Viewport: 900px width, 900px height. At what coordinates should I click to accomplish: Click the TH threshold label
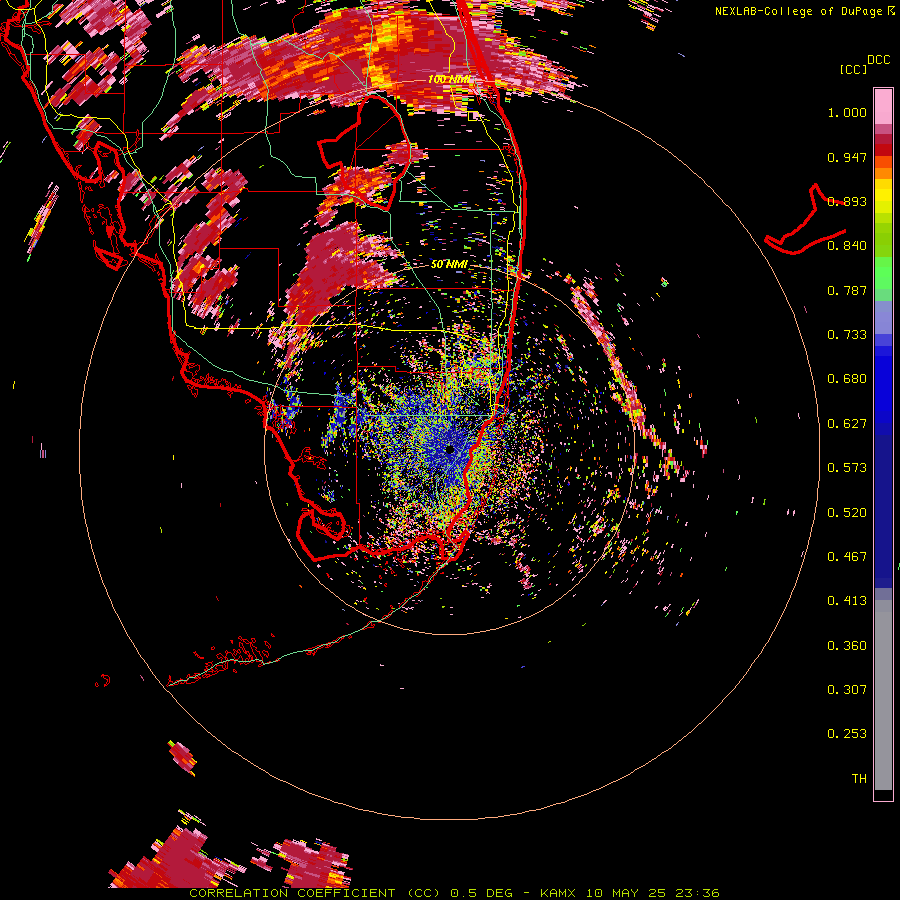859,779
